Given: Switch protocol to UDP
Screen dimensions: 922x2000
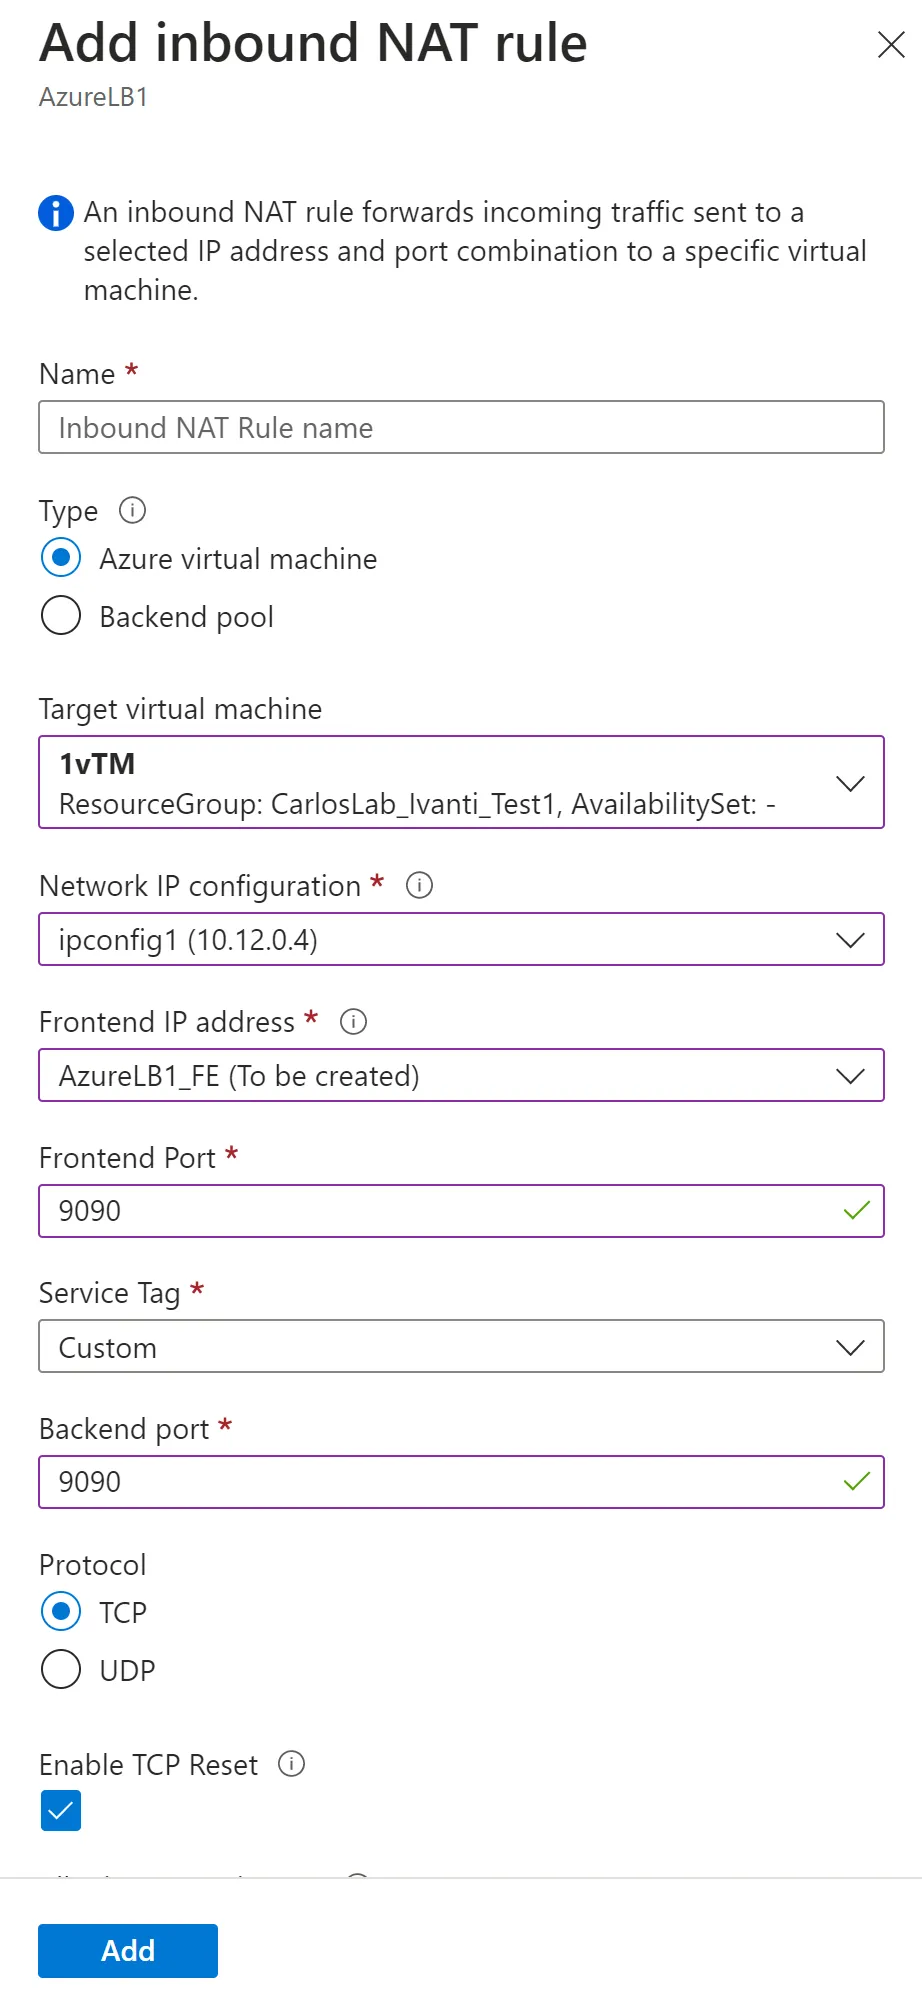Looking at the screenshot, I should [x=61, y=1669].
